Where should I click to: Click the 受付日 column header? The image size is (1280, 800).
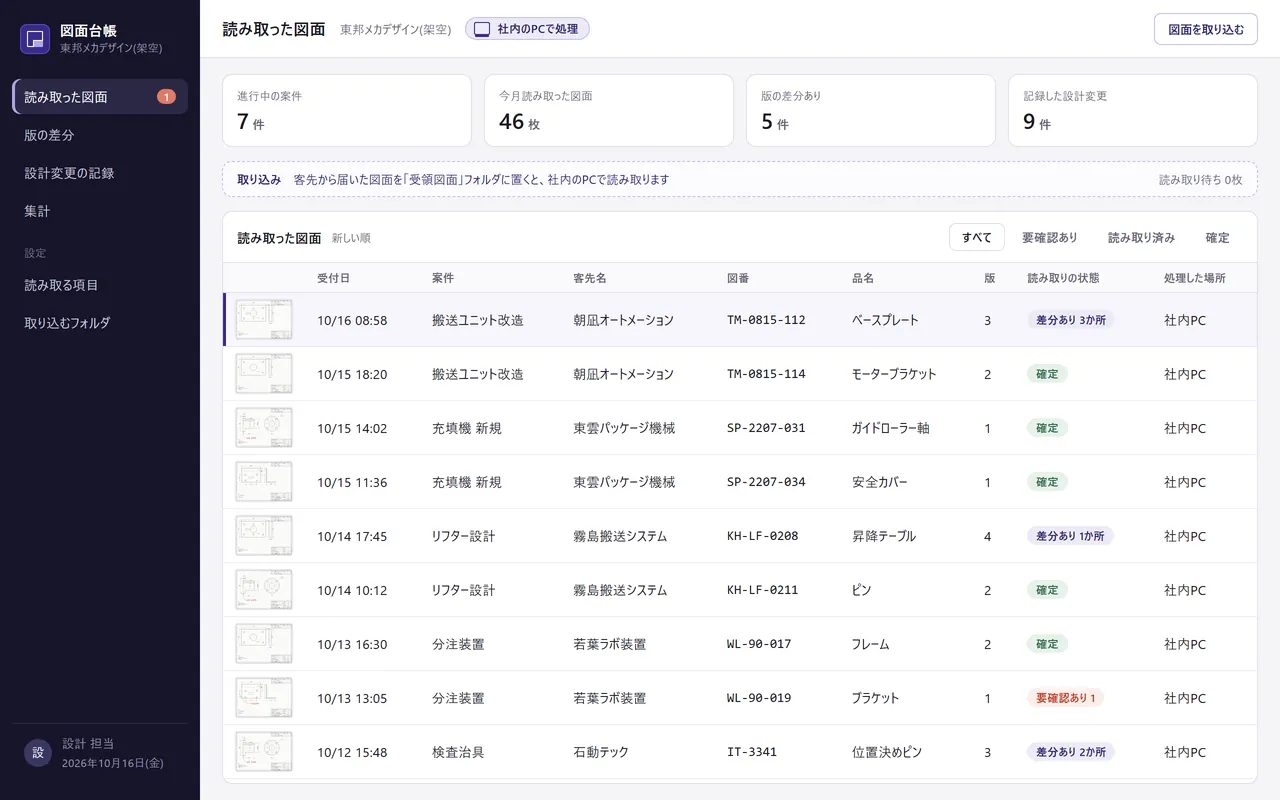pyautogui.click(x=334, y=278)
